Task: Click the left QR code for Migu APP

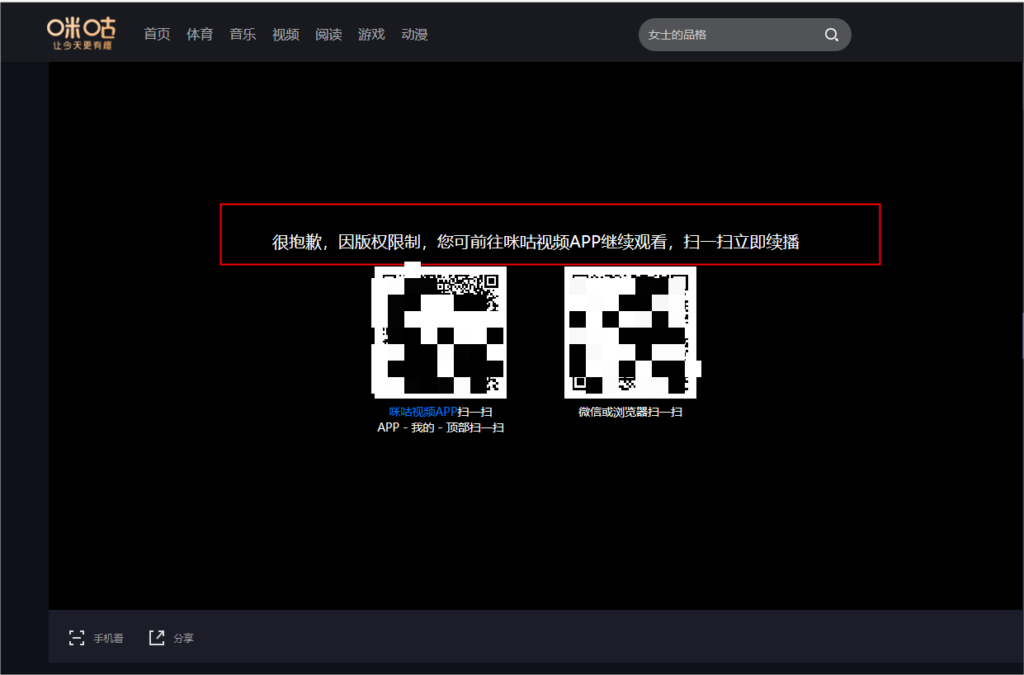Action: [x=439, y=332]
